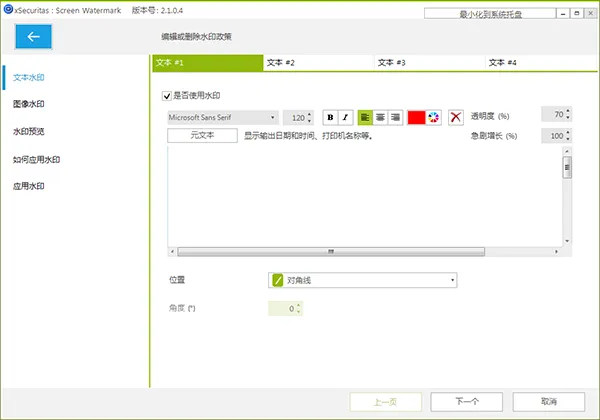Viewport: 600px width, 420px height.
Task: Increase the 角度 value
Action: point(298,305)
